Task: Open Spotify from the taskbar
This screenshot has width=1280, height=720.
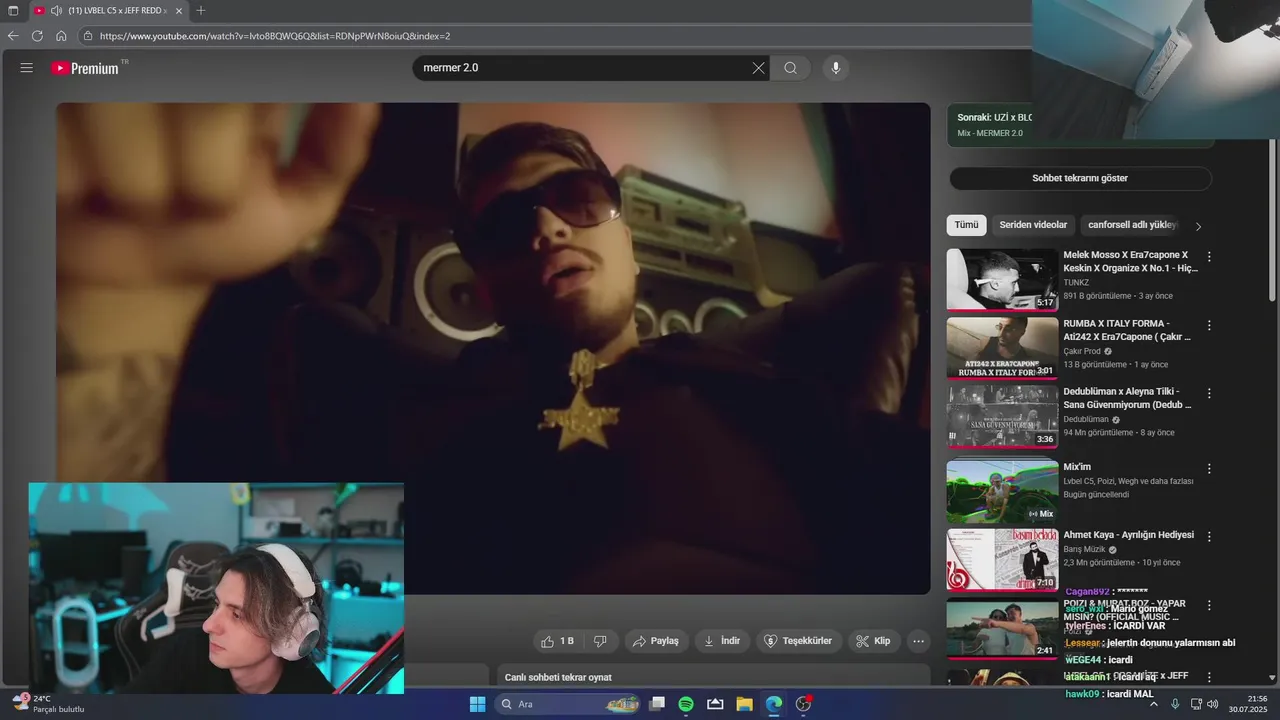Action: pyautogui.click(x=686, y=704)
